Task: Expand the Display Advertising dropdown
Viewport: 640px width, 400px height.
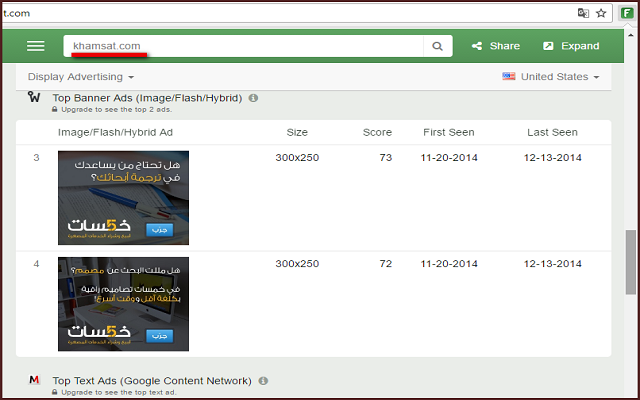Action: point(81,77)
